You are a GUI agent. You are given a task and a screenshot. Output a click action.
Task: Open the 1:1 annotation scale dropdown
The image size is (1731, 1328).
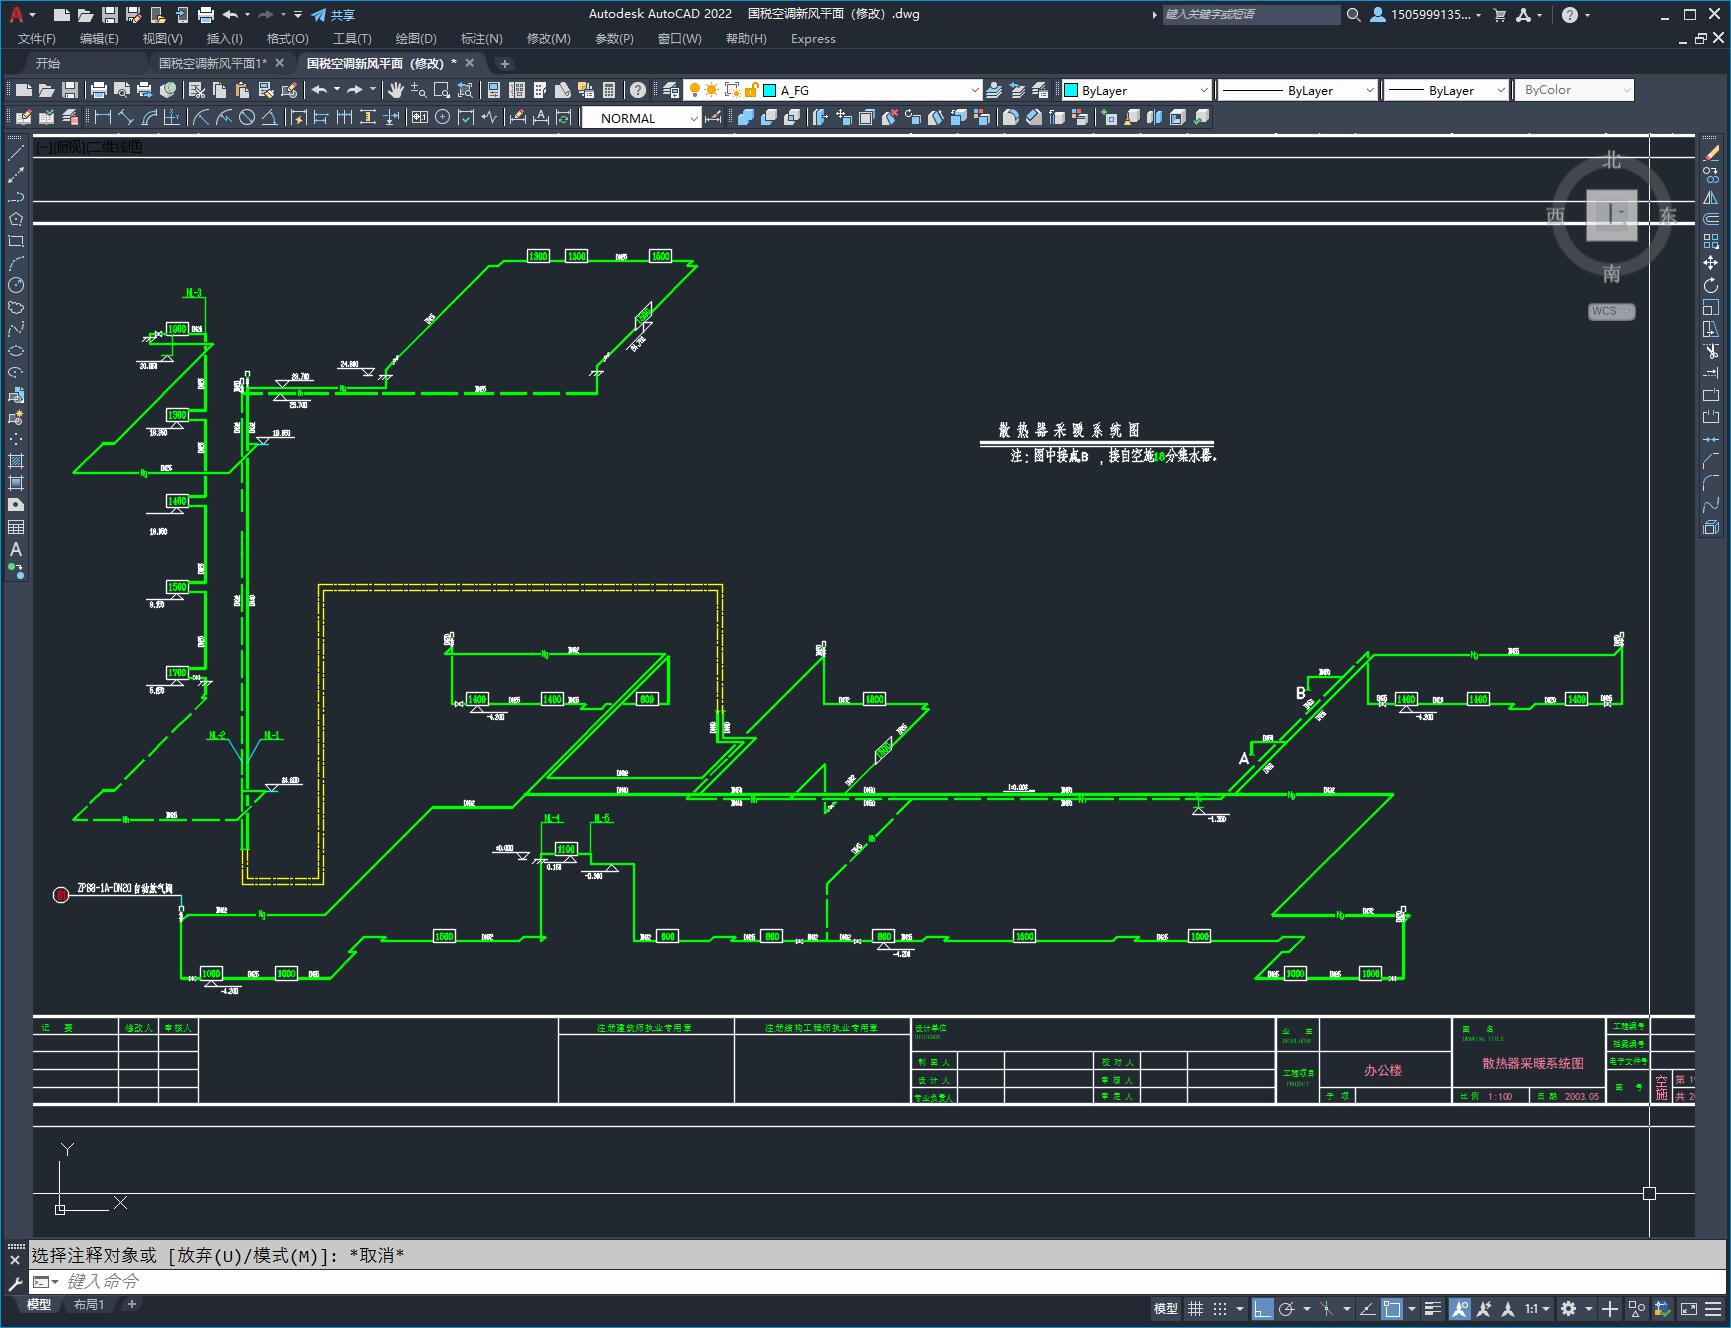point(1538,1308)
